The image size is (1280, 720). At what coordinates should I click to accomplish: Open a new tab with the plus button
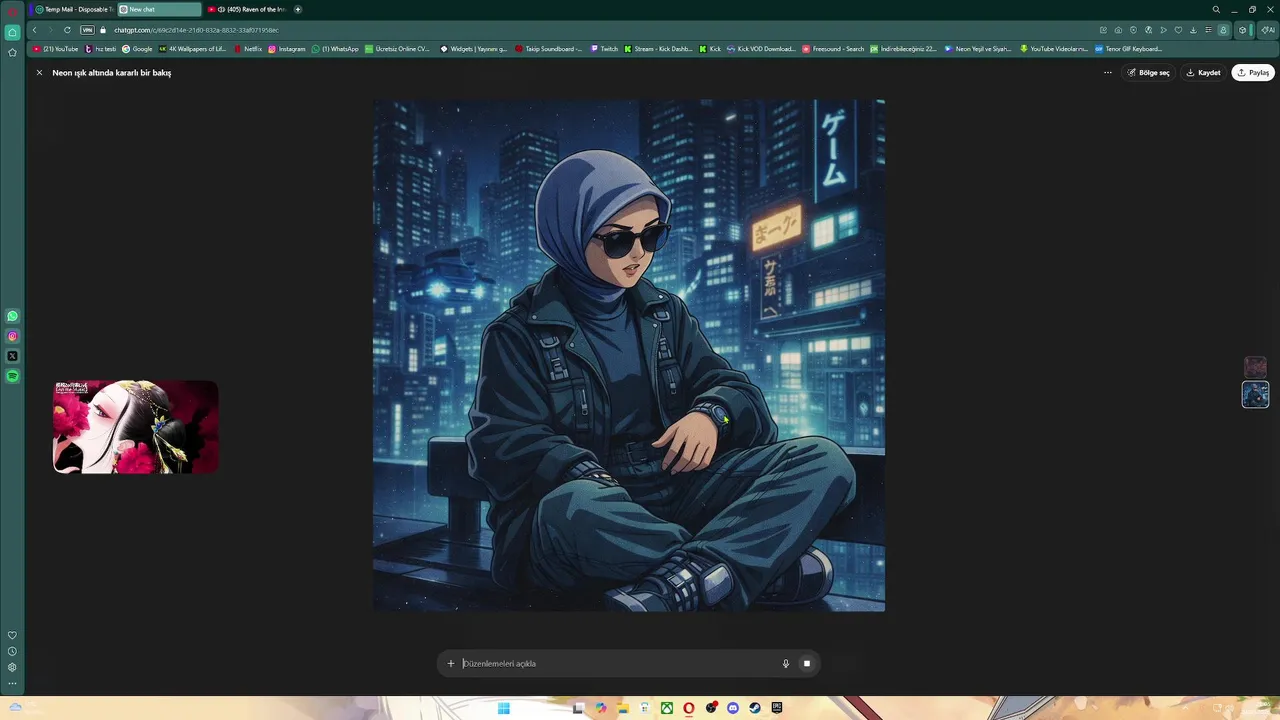click(298, 9)
